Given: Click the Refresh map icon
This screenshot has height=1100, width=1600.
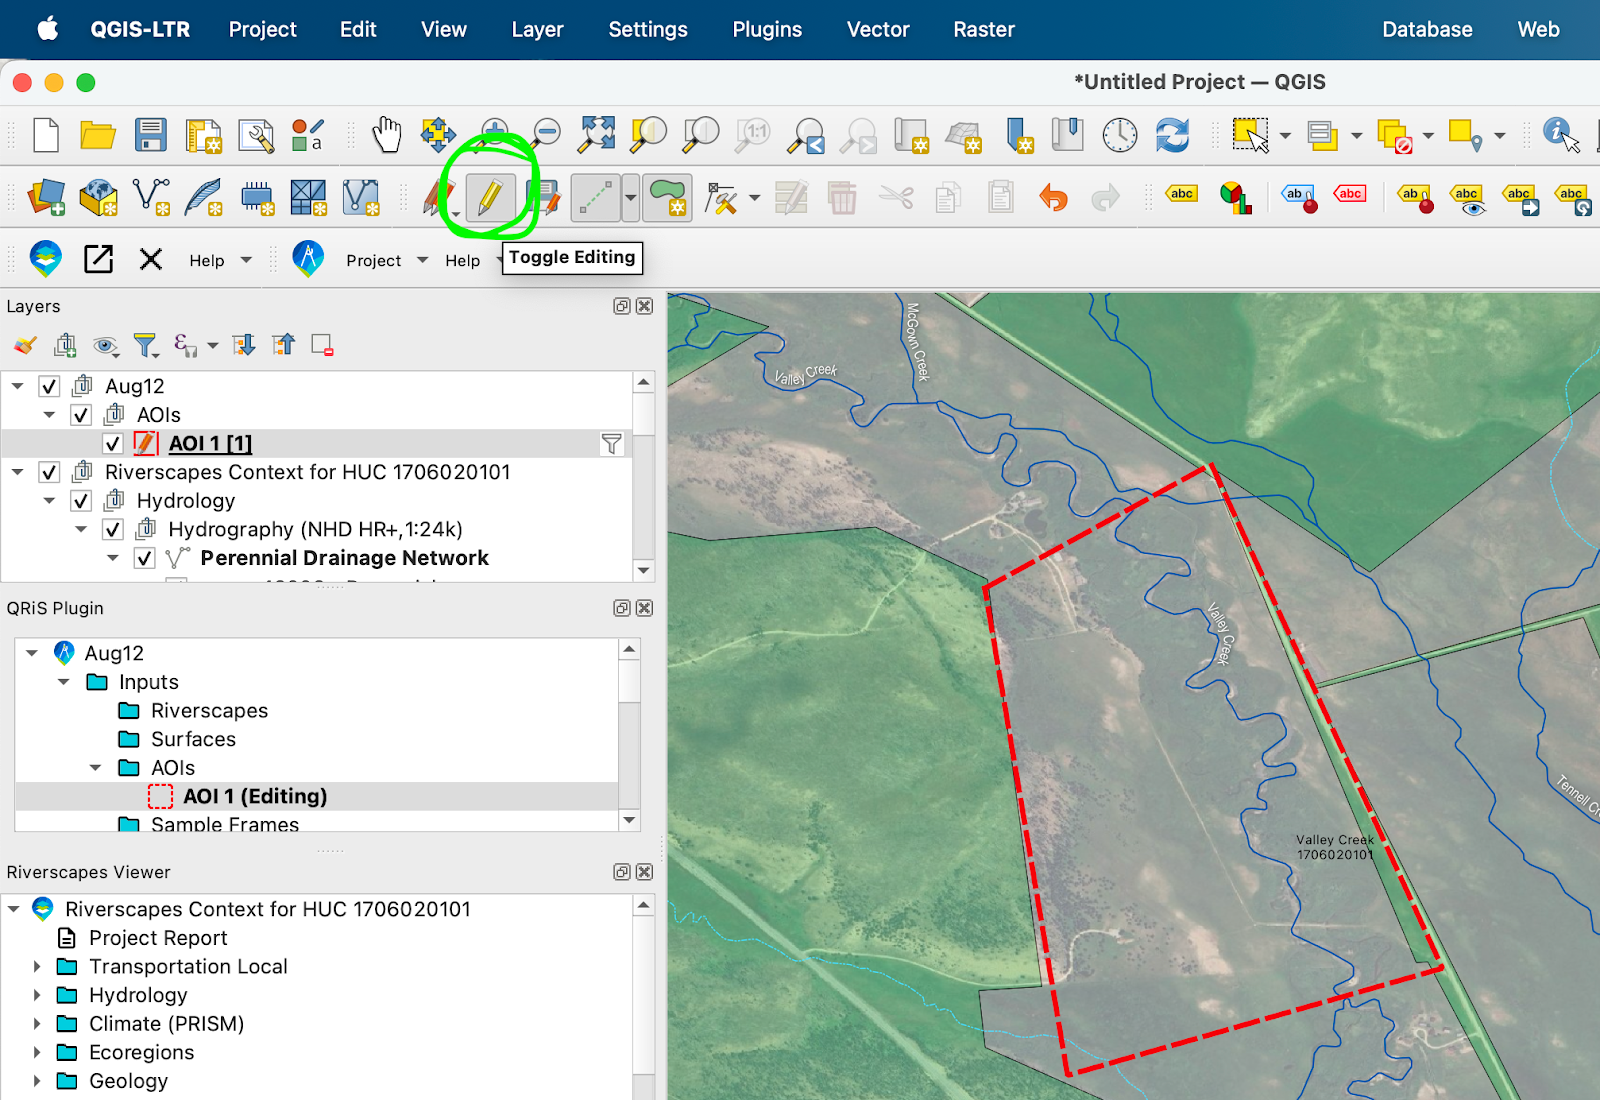Looking at the screenshot, I should pos(1172,135).
